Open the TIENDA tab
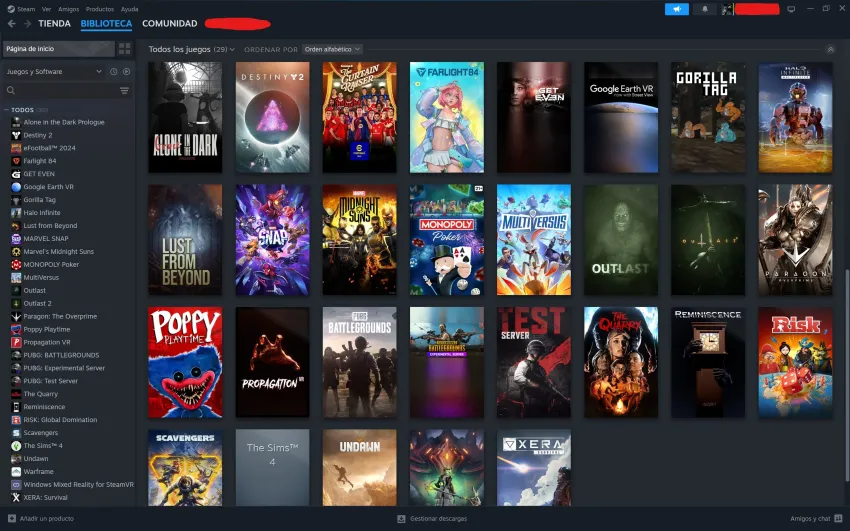Viewport: 850px width, 531px height. [x=54, y=23]
